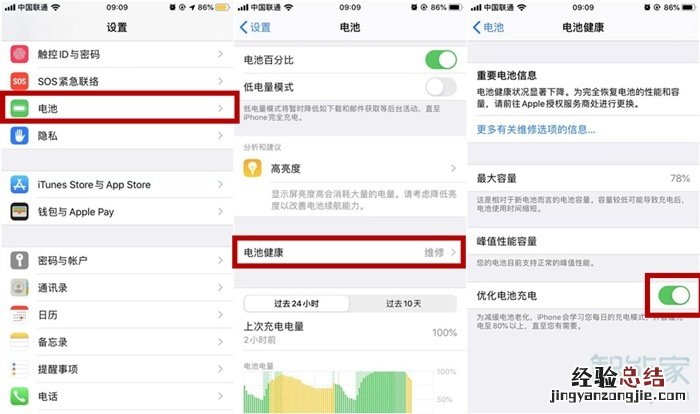The height and width of the screenshot is (414, 700).
Task: Tap the red SOS emergency icon
Action: [x=19, y=81]
